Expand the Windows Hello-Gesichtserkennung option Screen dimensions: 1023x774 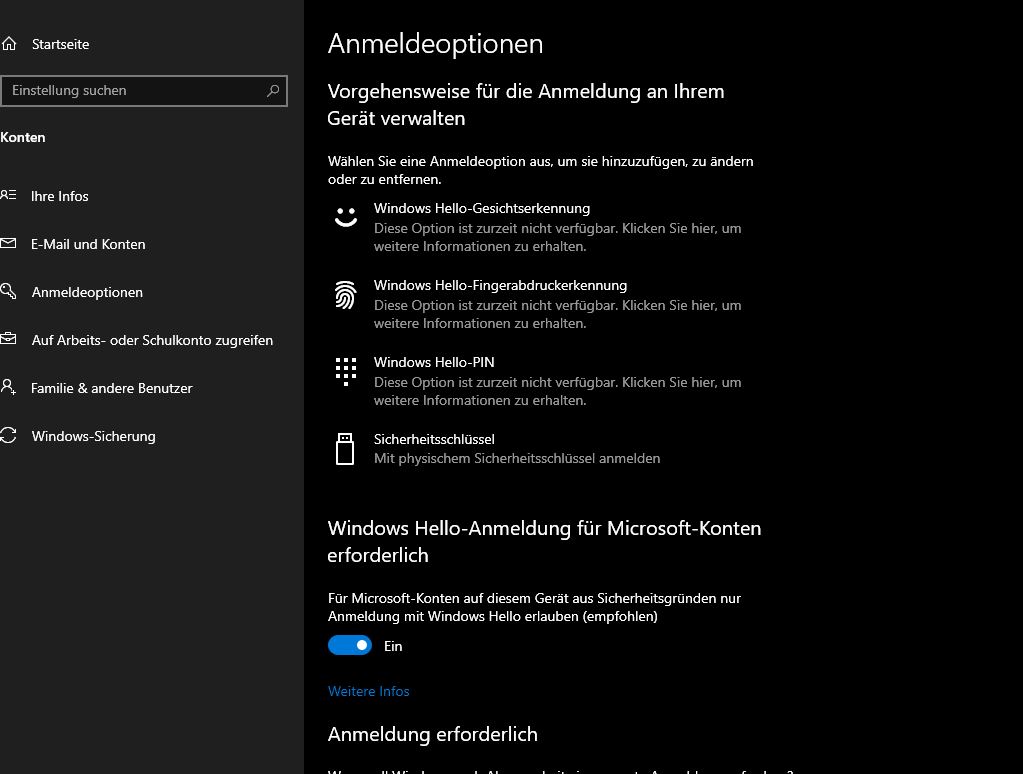tap(481, 209)
